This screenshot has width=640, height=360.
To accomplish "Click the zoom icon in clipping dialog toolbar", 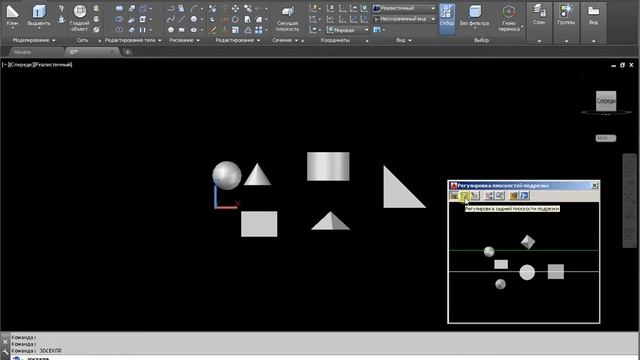I will [500, 196].
